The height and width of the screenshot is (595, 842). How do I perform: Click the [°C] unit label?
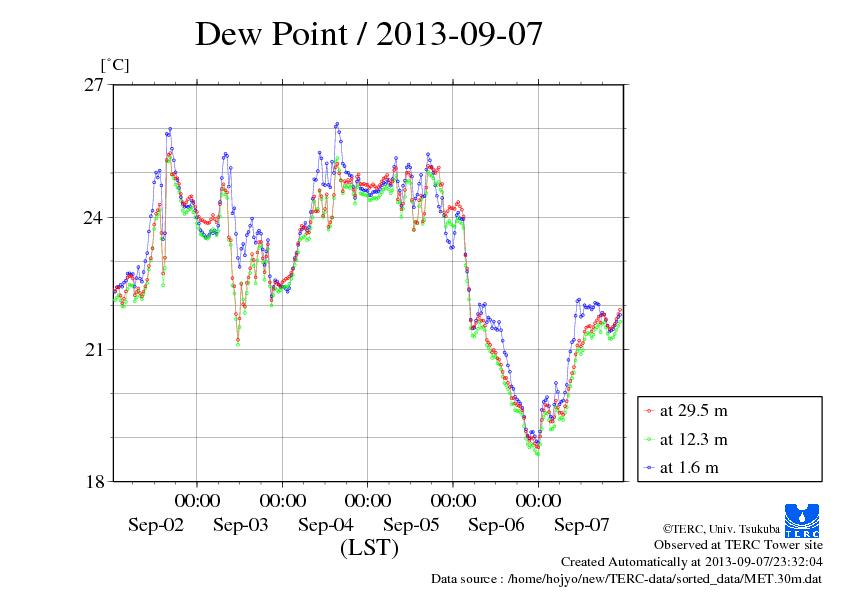coord(114,65)
